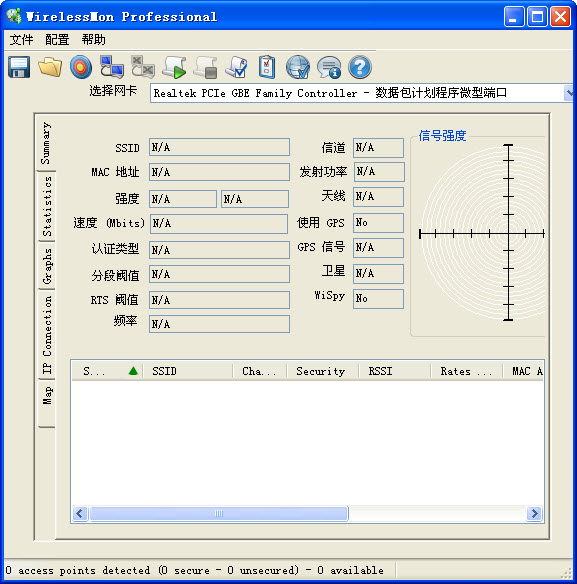This screenshot has width=577, height=584.
Task: Click the red target toolbar icon
Action: pyautogui.click(x=81, y=67)
